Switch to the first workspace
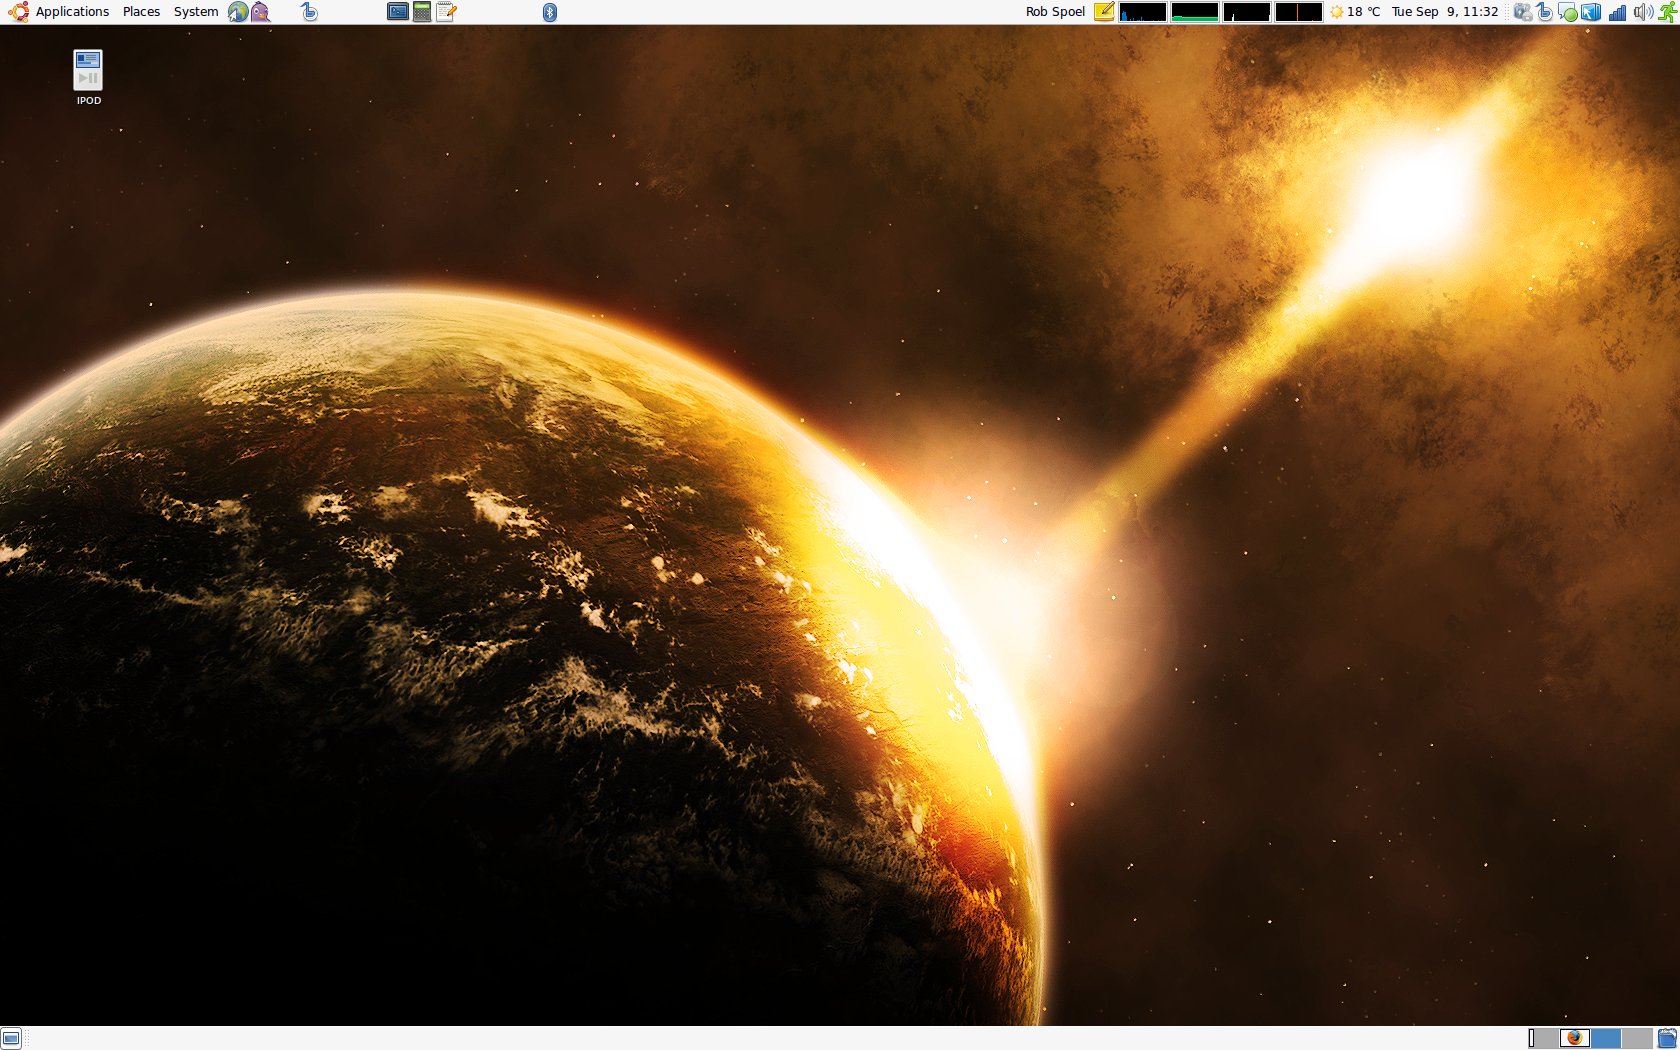 (x=1544, y=1038)
